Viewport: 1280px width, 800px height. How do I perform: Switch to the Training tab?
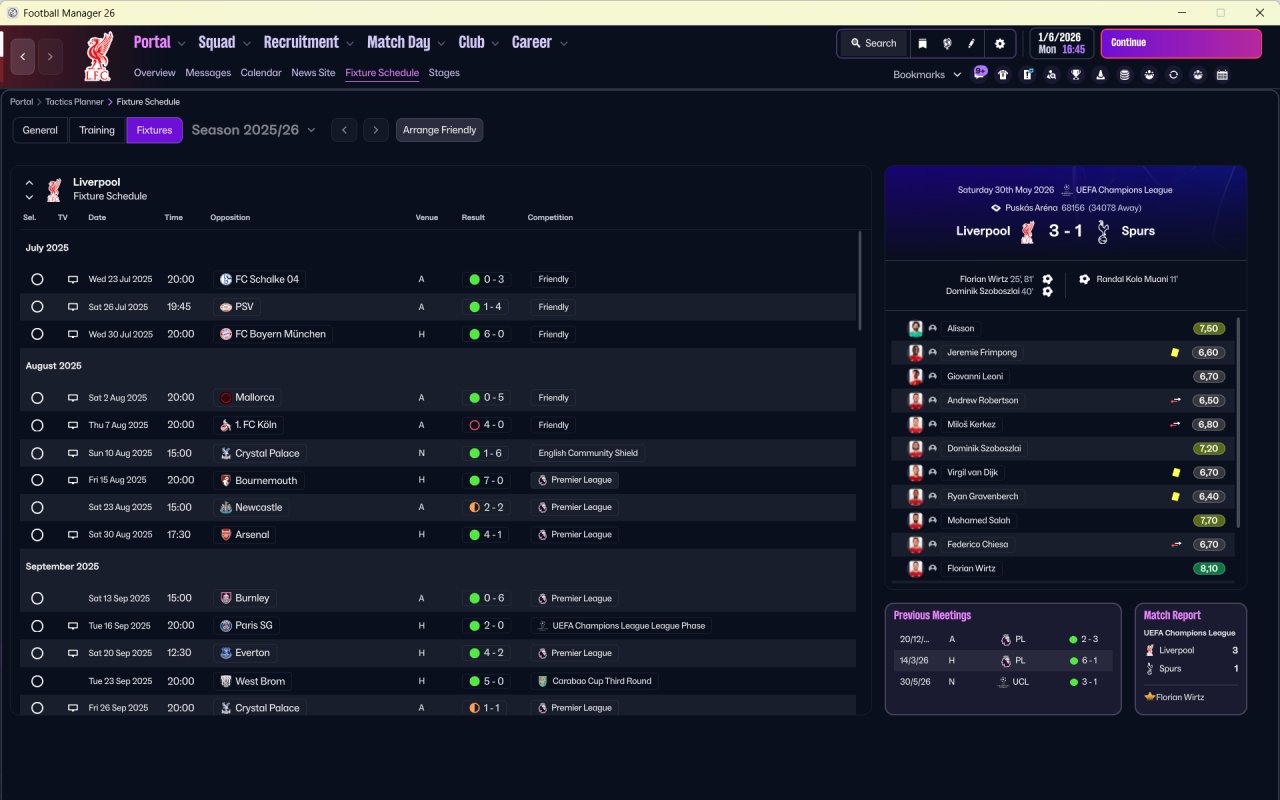97,130
